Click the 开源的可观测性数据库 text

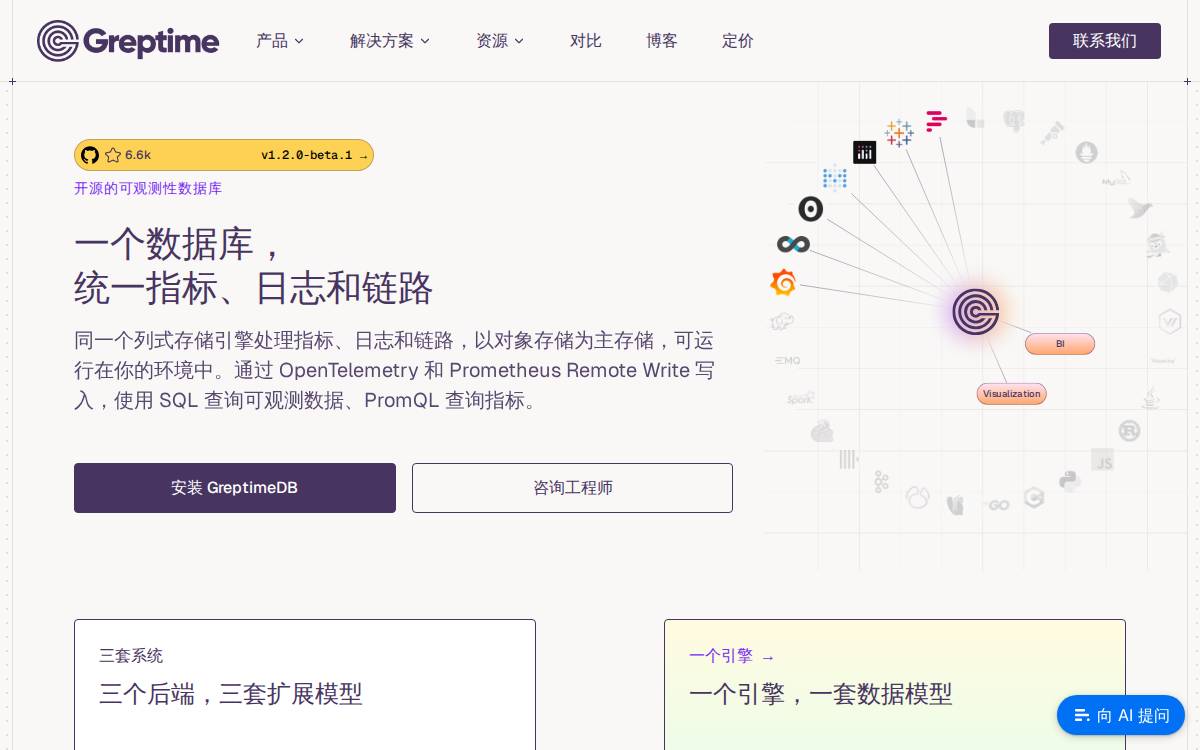pos(148,188)
